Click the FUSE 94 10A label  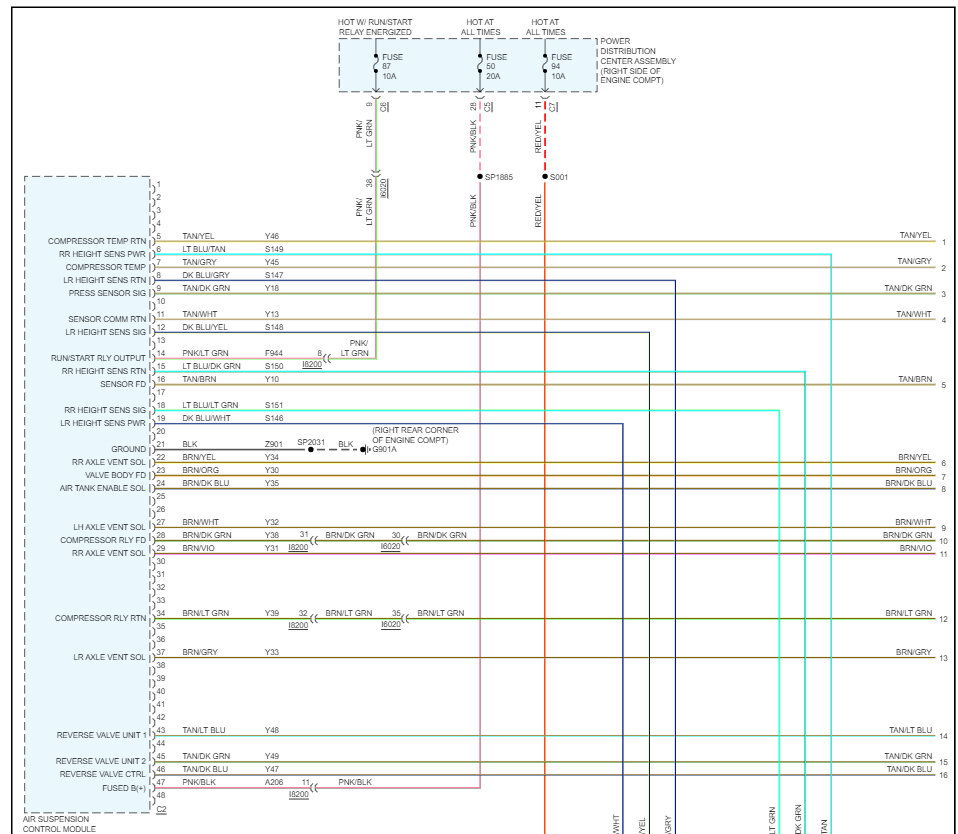click(561, 67)
